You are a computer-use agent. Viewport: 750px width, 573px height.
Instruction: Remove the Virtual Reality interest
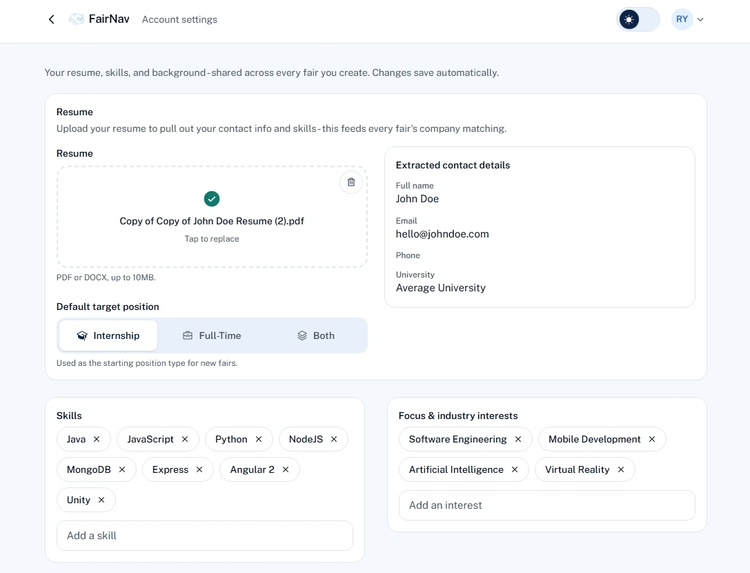[x=620, y=470]
